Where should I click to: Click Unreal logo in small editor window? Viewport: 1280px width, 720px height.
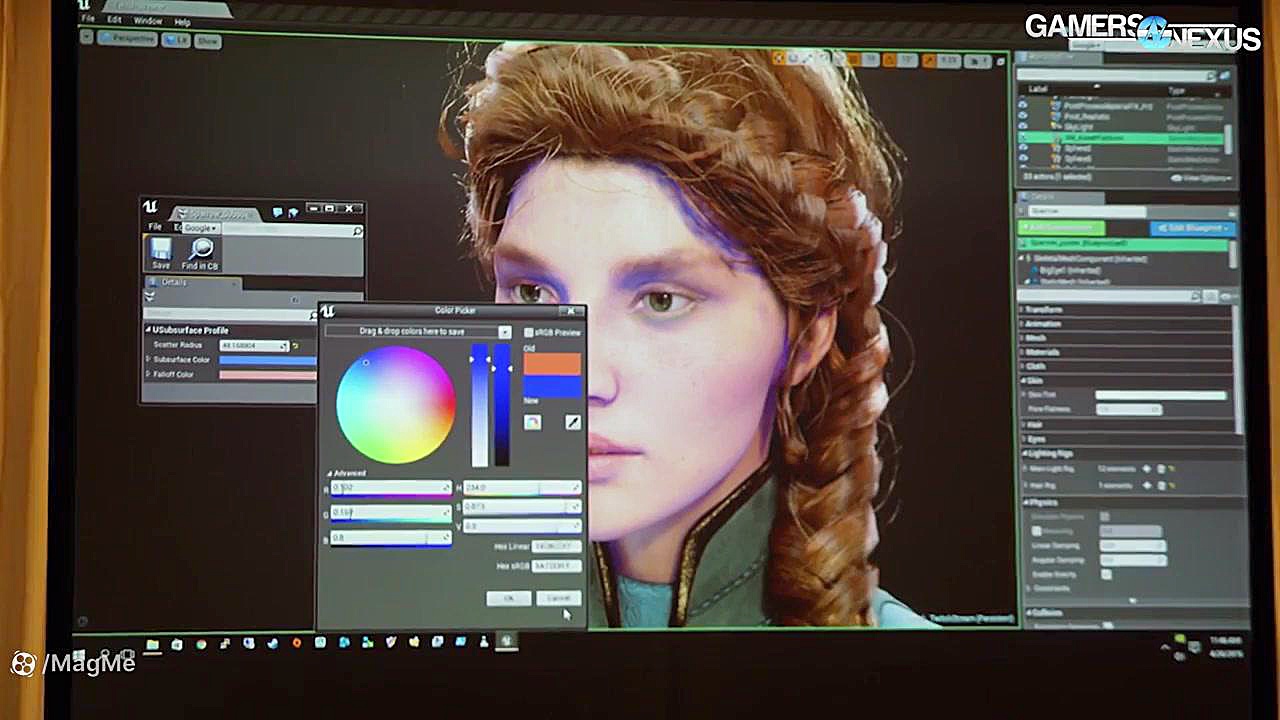click(x=150, y=208)
